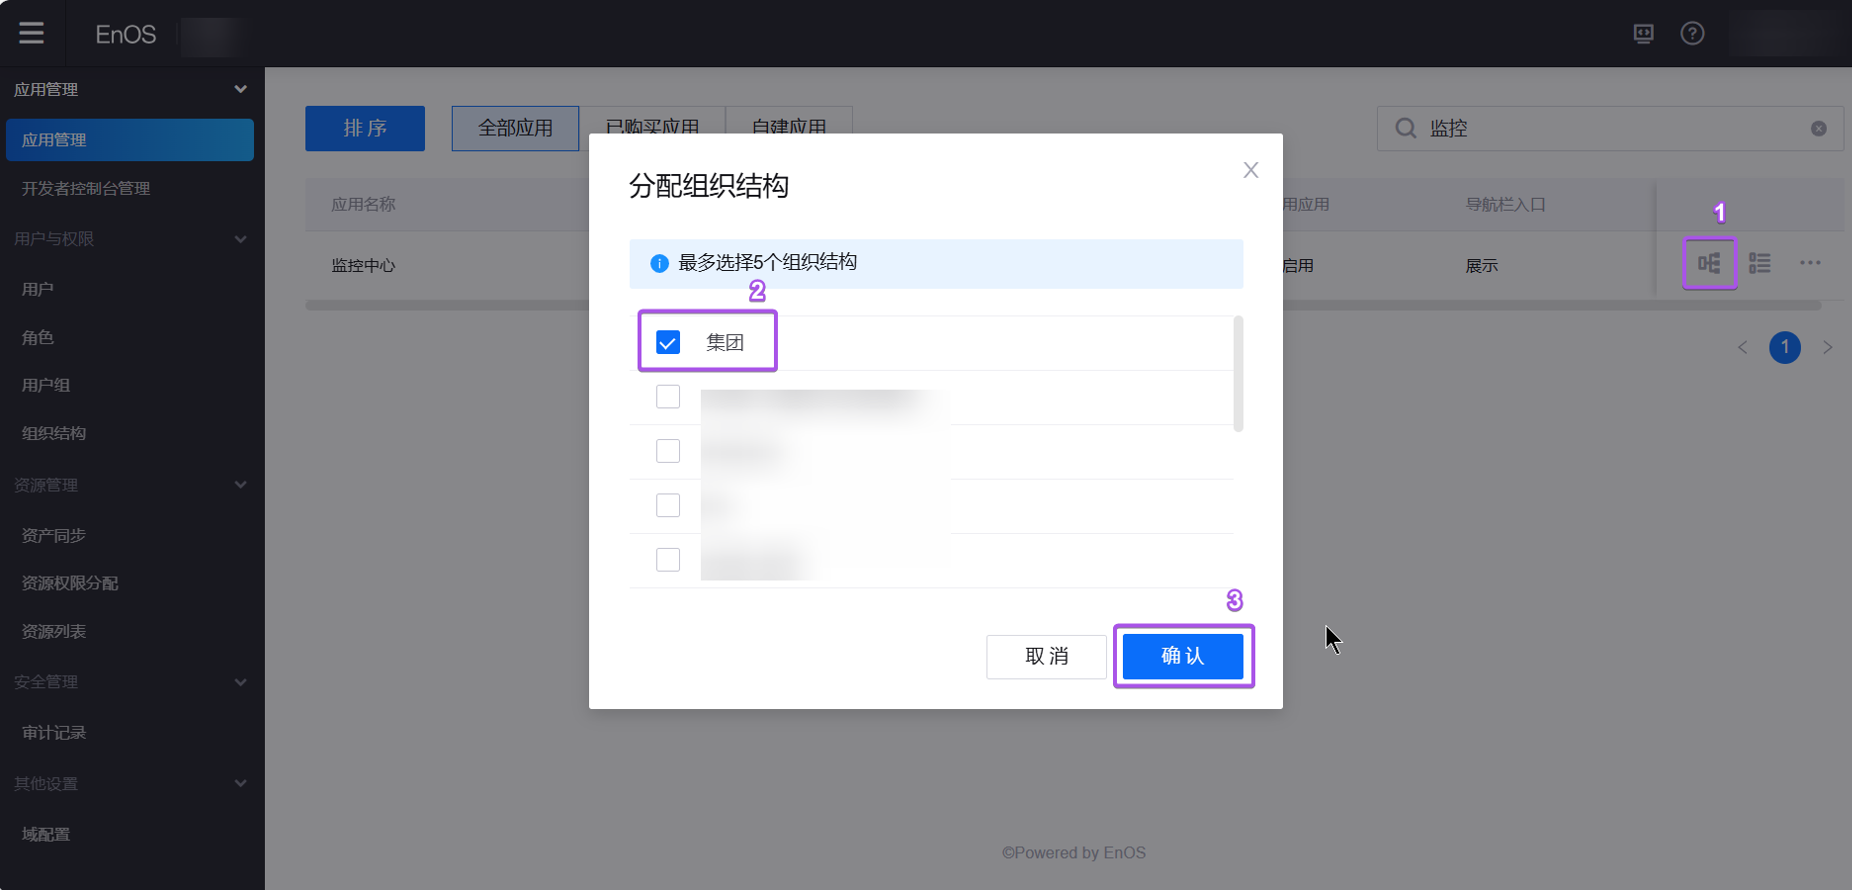Screen dimensions: 1852x890
Task: Click the monitor screen icon in header
Action: 1643,34
